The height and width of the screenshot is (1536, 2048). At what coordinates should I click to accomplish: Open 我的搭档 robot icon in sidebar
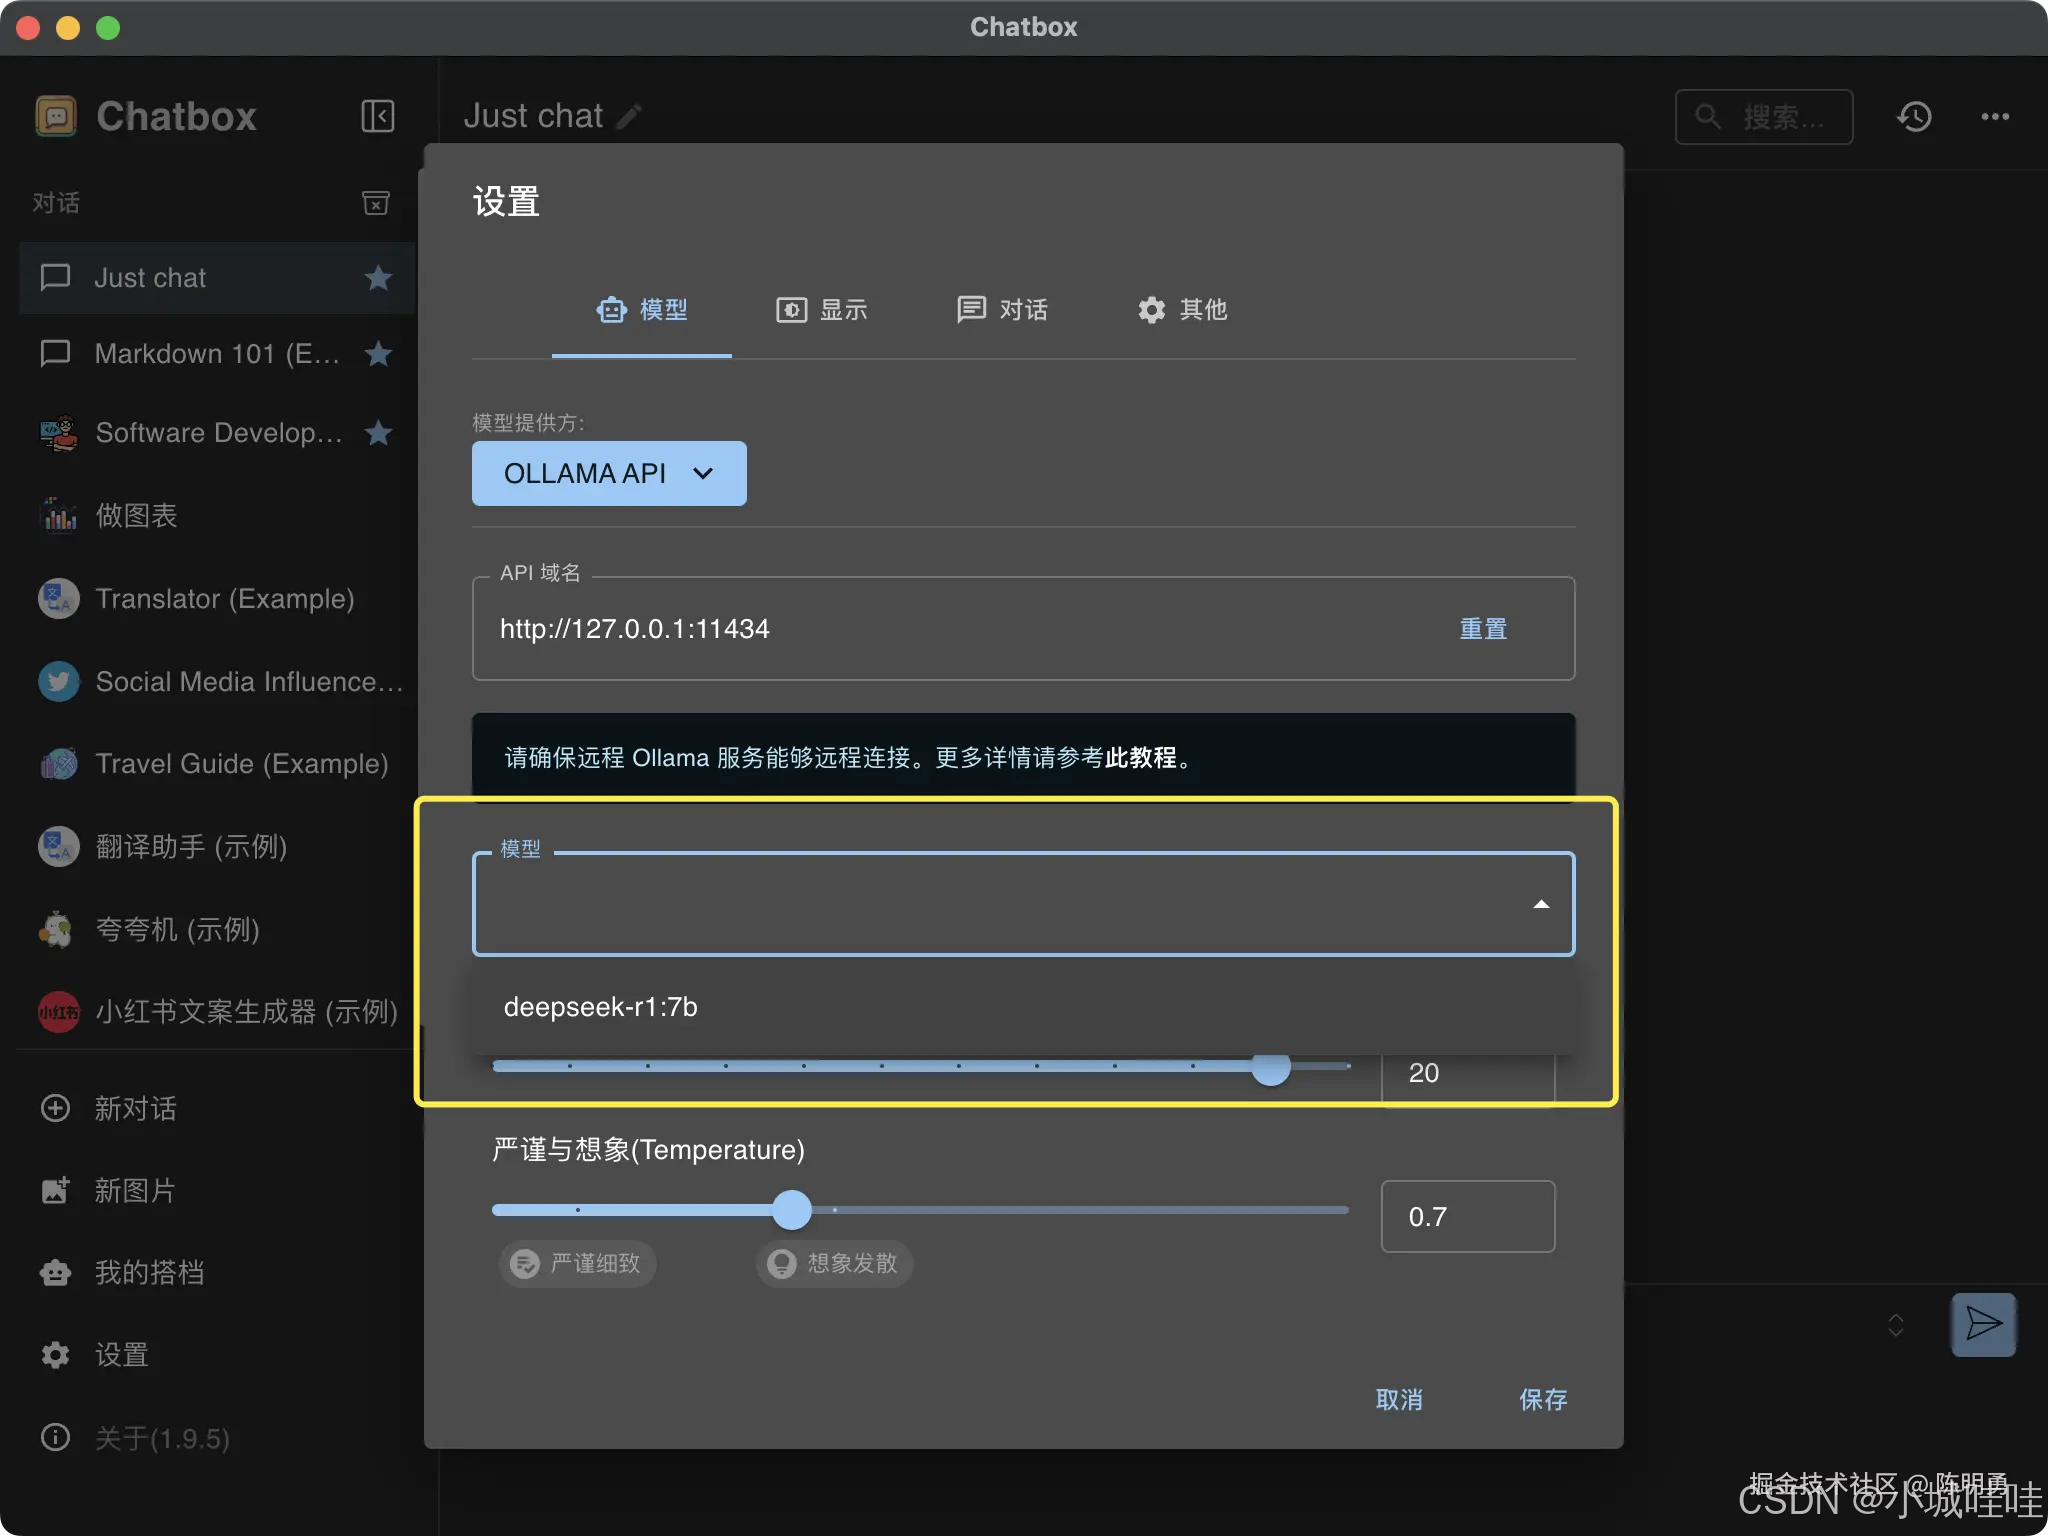click(55, 1272)
